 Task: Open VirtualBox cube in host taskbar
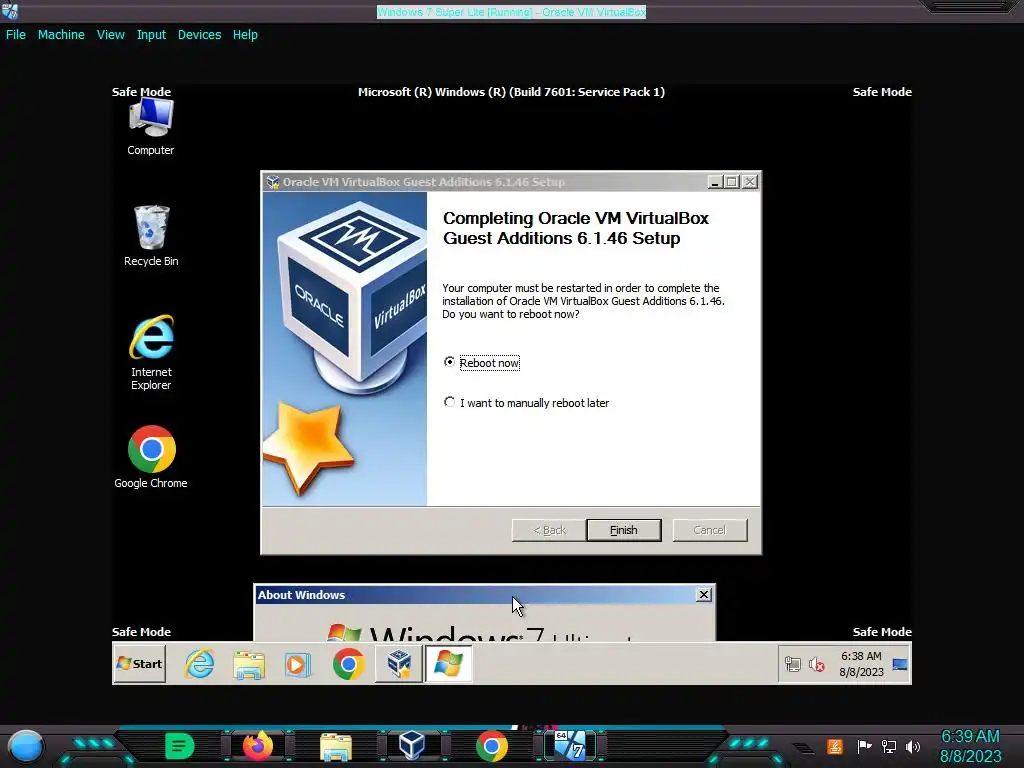412,746
